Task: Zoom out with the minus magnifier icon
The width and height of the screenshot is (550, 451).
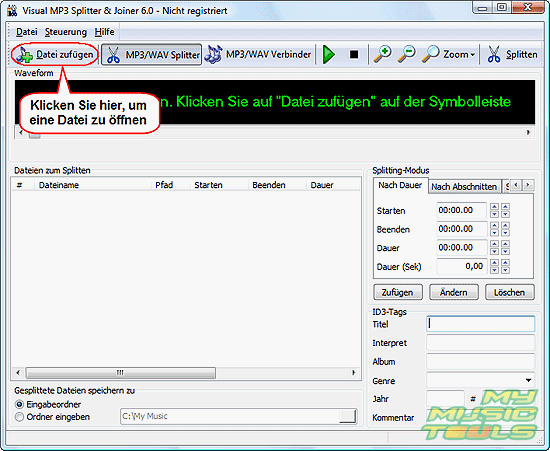Action: pos(407,54)
